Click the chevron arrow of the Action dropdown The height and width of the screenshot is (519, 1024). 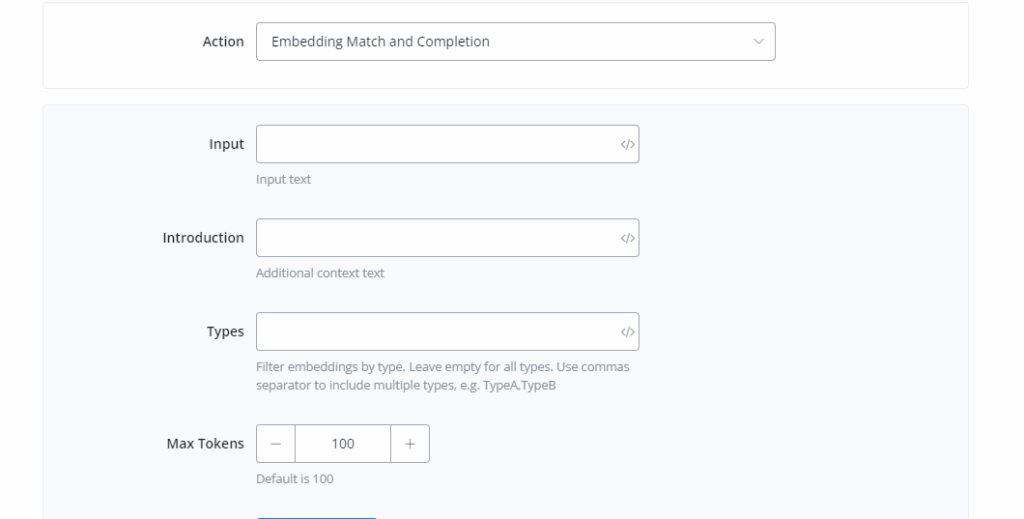click(758, 42)
